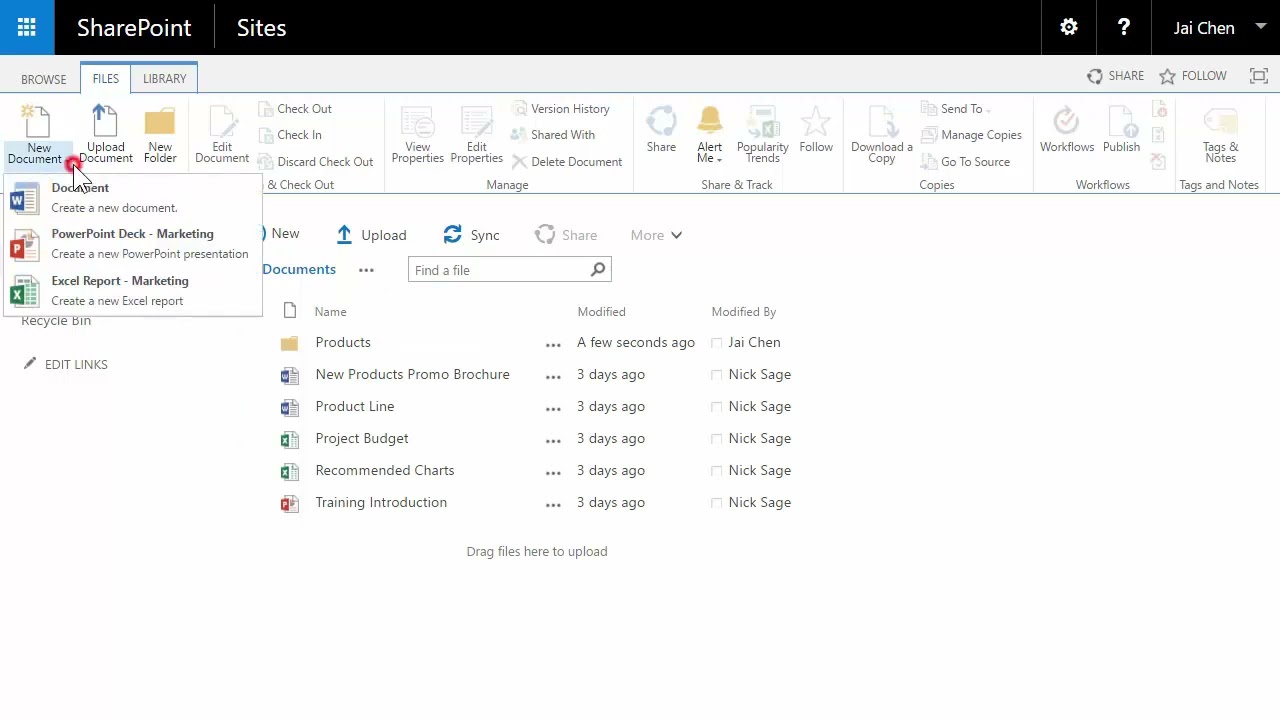Click the Publish ribbon icon
The height and width of the screenshot is (720, 1280).
tap(1121, 122)
